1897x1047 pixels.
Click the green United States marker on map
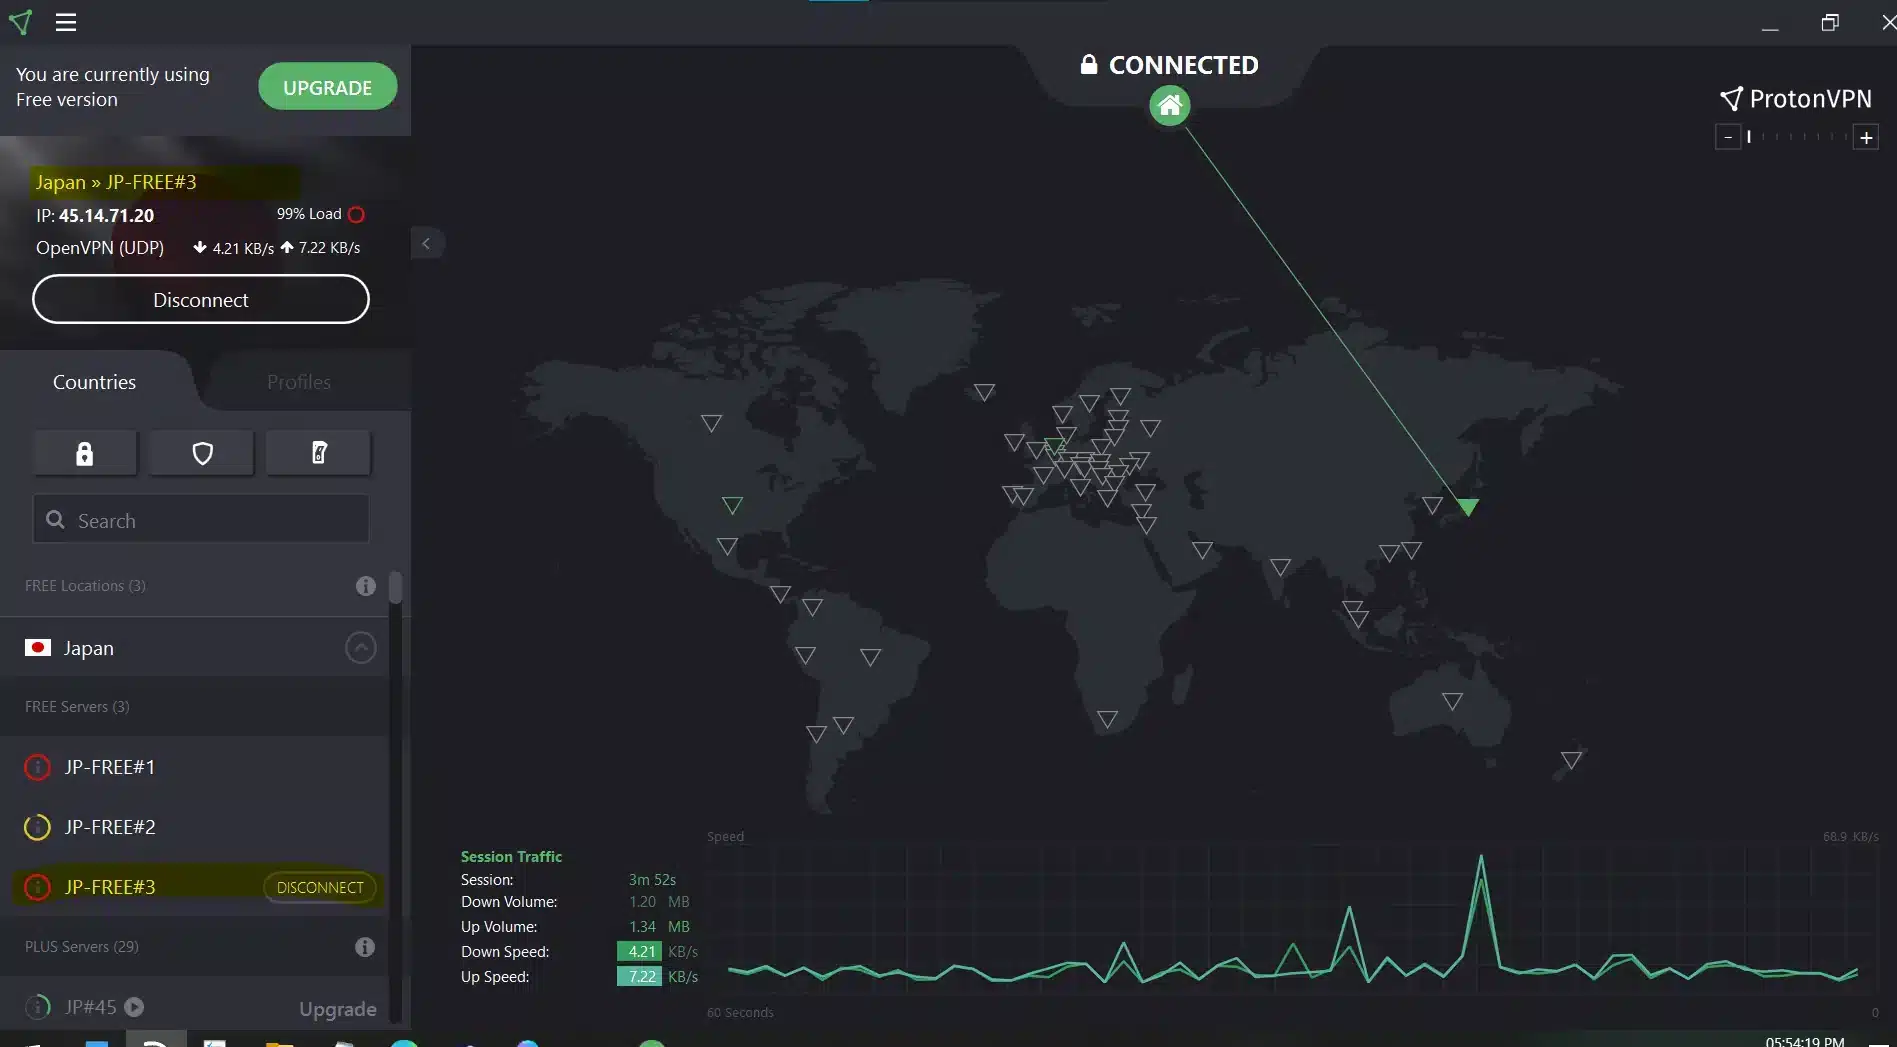(732, 506)
